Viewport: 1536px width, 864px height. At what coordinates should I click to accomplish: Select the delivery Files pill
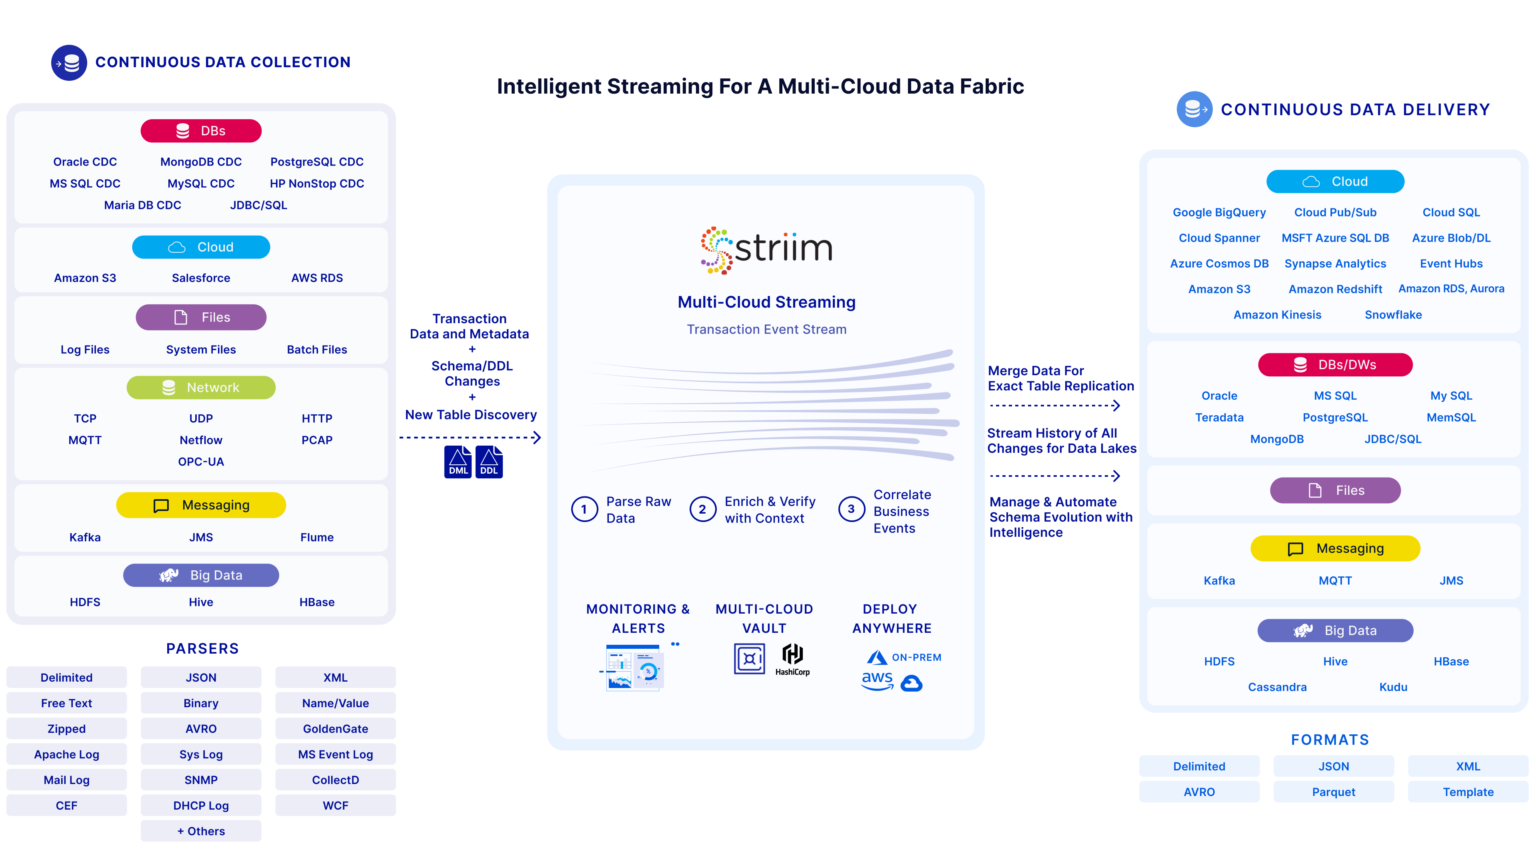click(x=1335, y=490)
